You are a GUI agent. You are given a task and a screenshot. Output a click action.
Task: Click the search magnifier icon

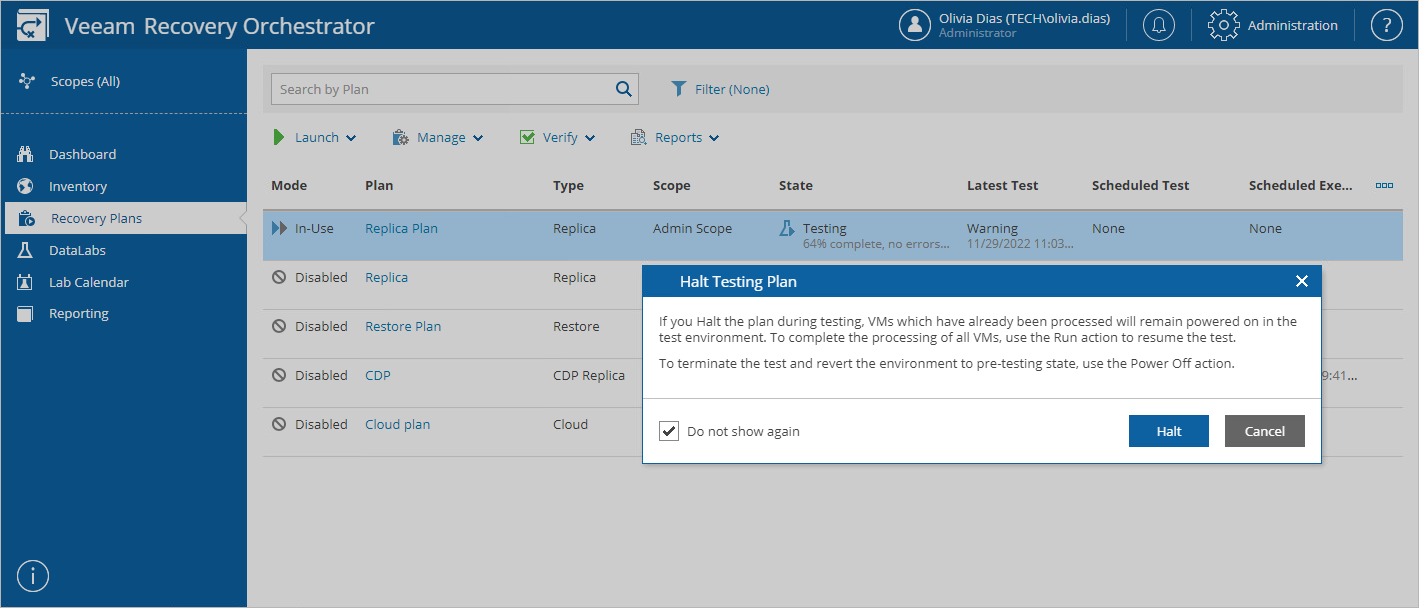[x=623, y=88]
